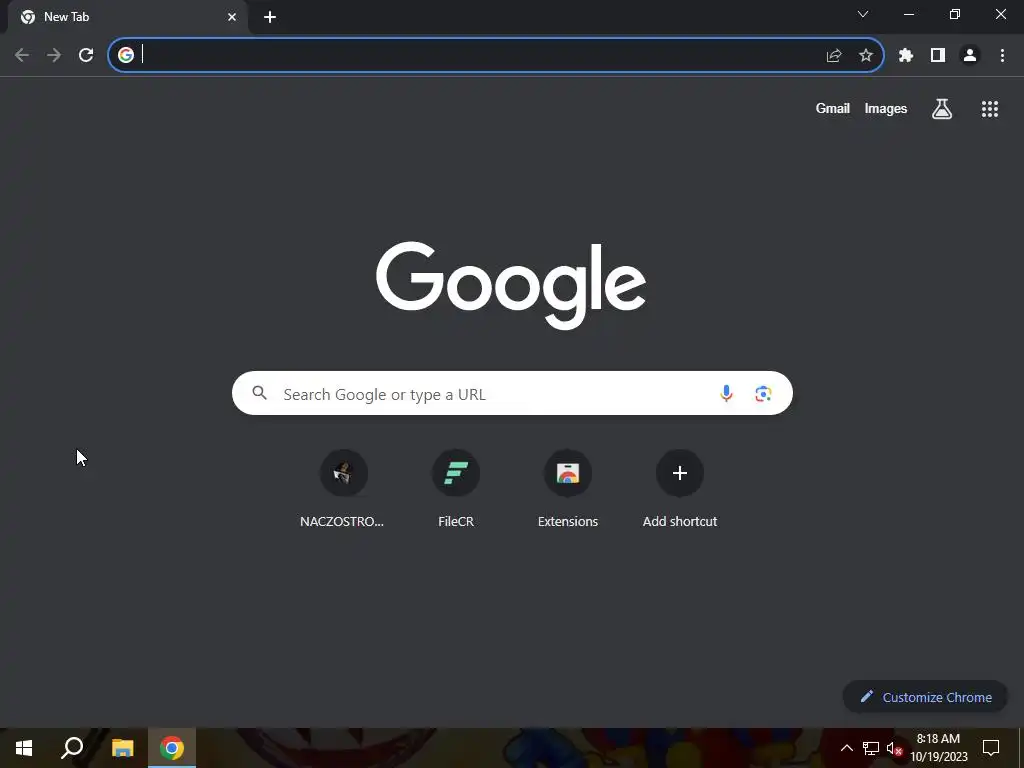This screenshot has height=768, width=1024.
Task: Open Windows taskbar search
Action: click(72, 748)
